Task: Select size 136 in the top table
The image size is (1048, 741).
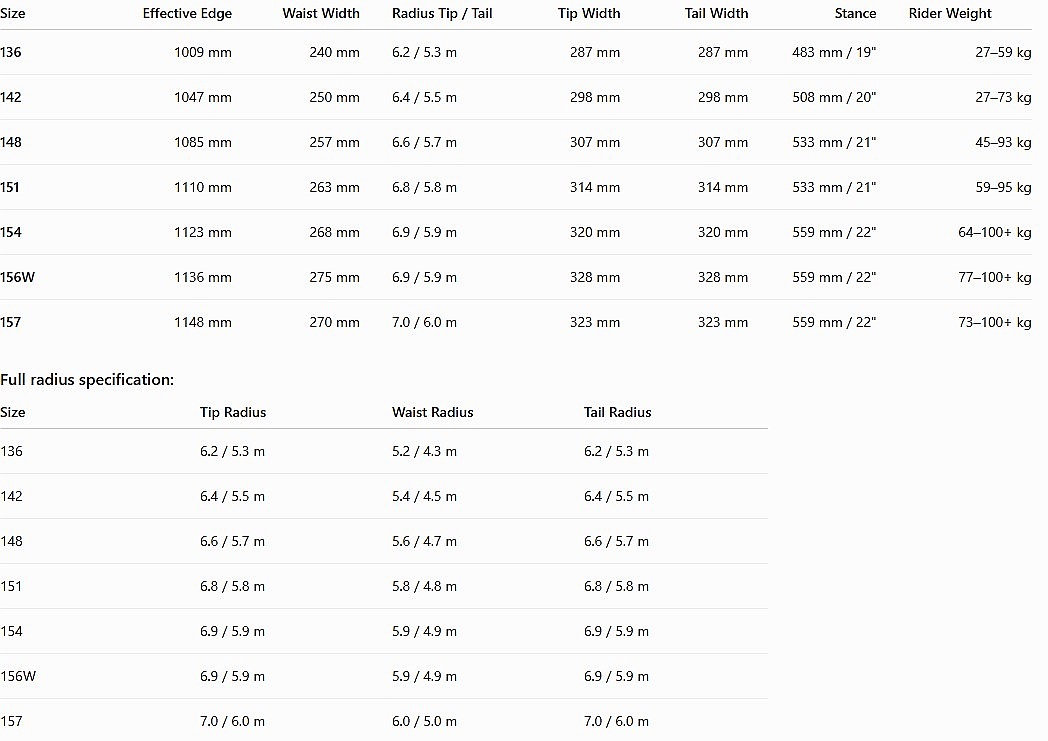Action: (11, 52)
